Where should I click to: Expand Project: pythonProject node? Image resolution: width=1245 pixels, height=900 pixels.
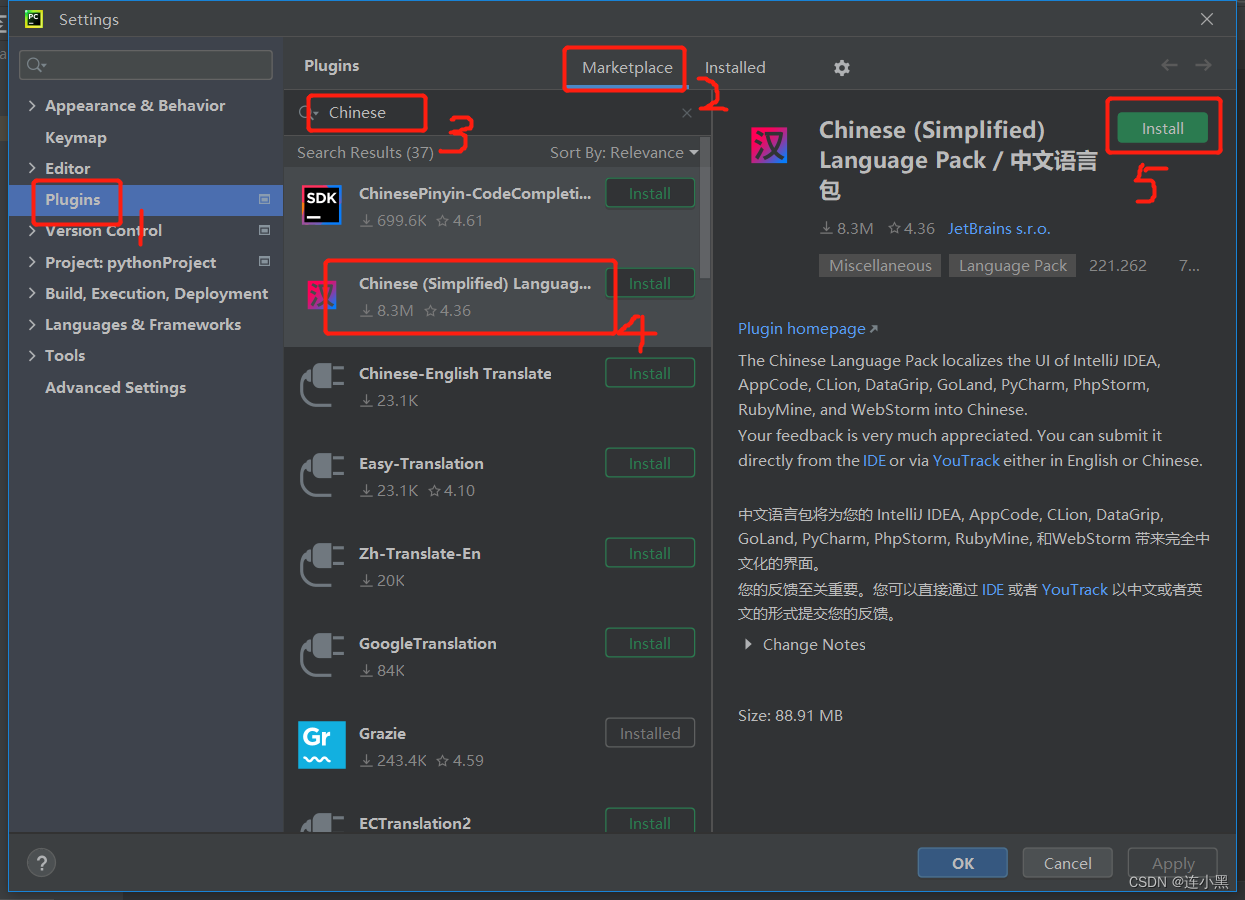(32, 263)
